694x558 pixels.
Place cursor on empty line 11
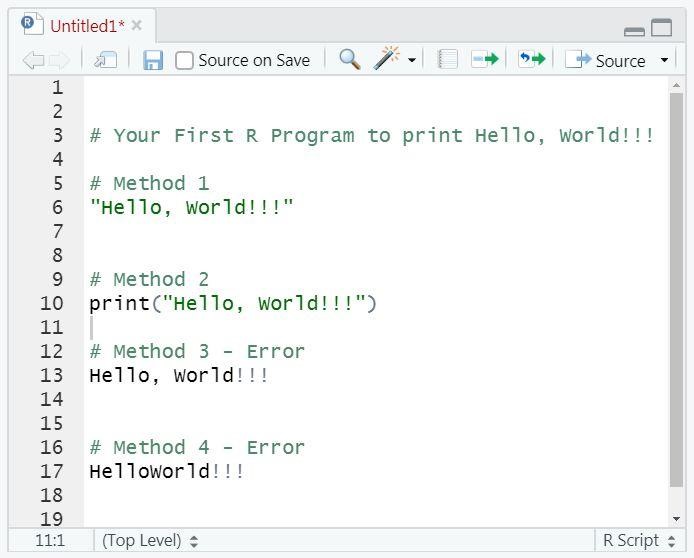tap(376, 327)
